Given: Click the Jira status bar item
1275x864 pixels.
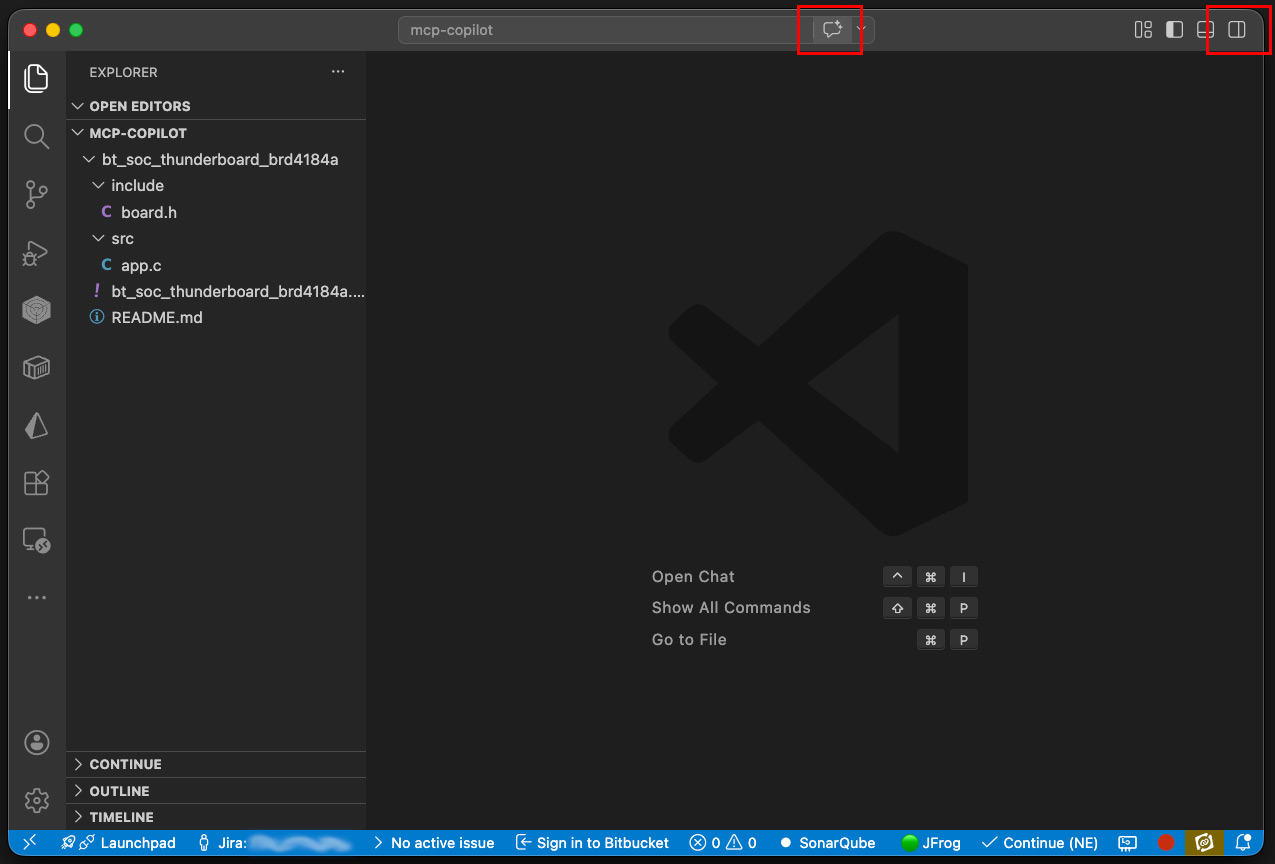Looking at the screenshot, I should pos(276,843).
